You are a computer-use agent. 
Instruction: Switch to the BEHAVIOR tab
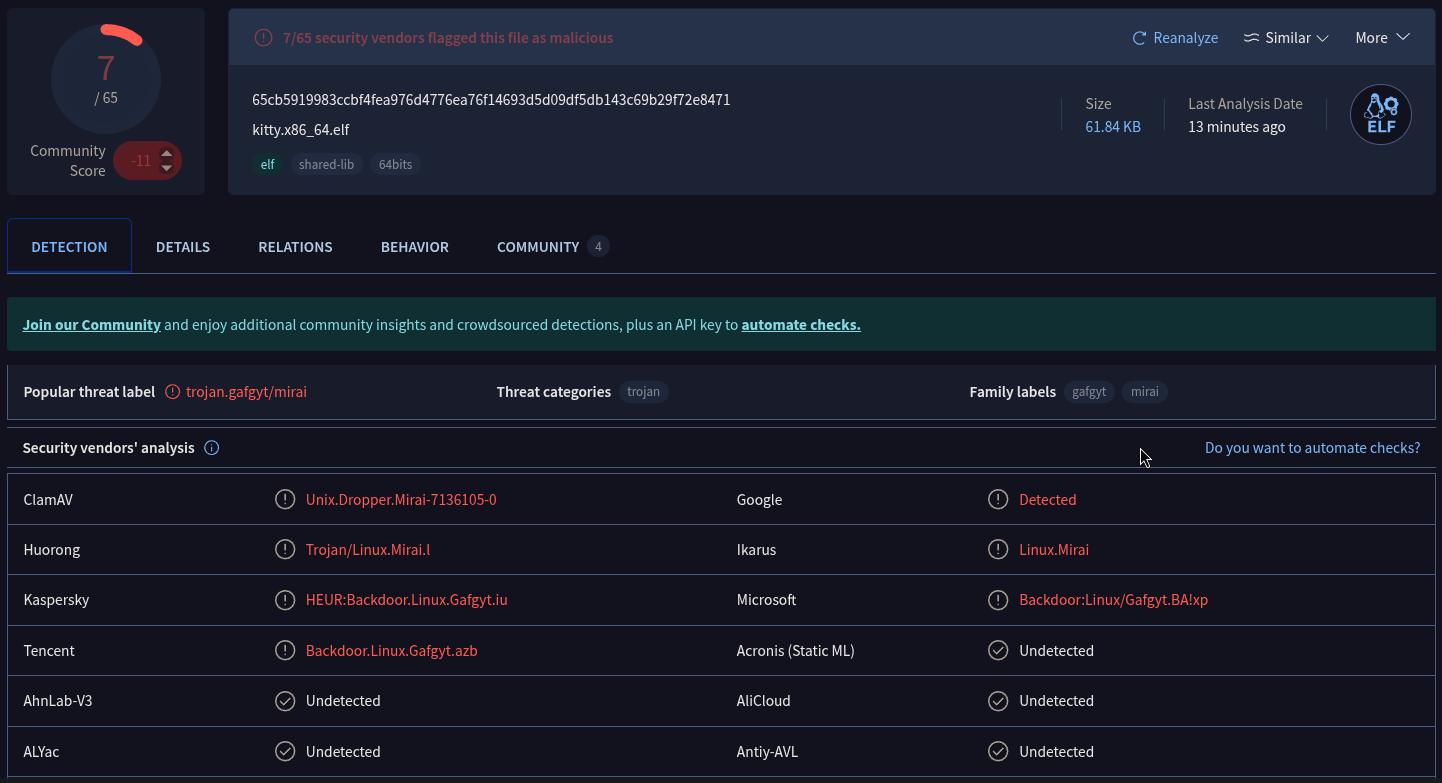pyautogui.click(x=415, y=246)
